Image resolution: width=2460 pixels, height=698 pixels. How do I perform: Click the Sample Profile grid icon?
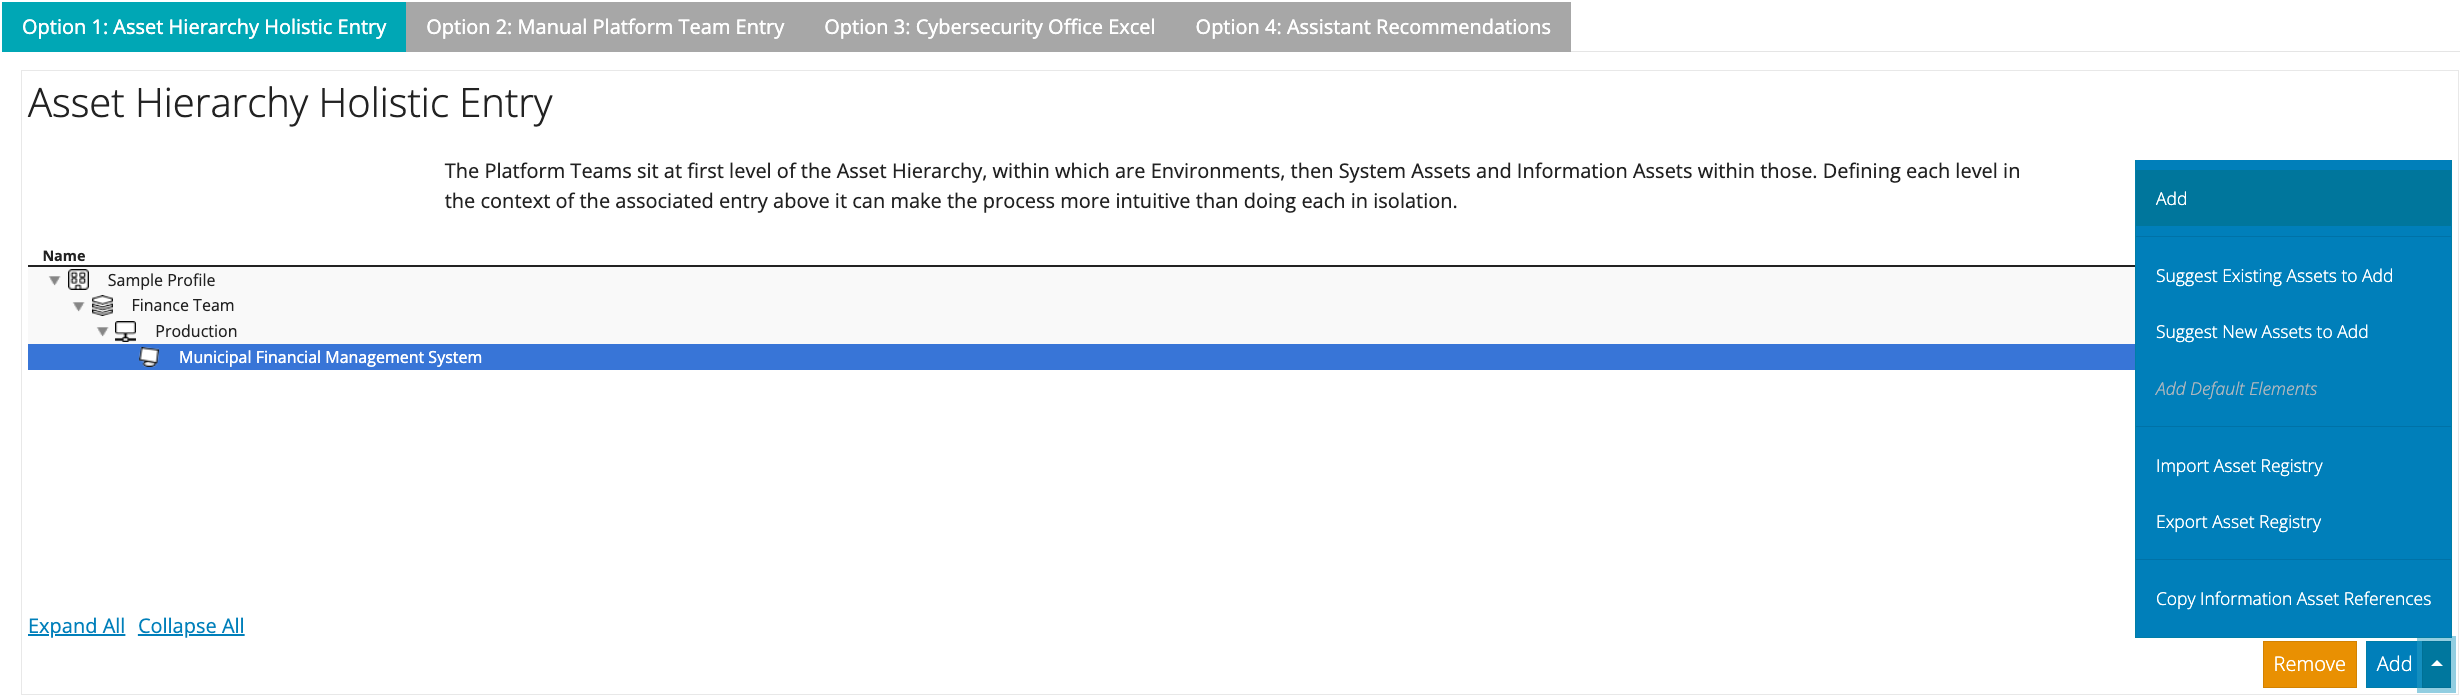[x=78, y=280]
